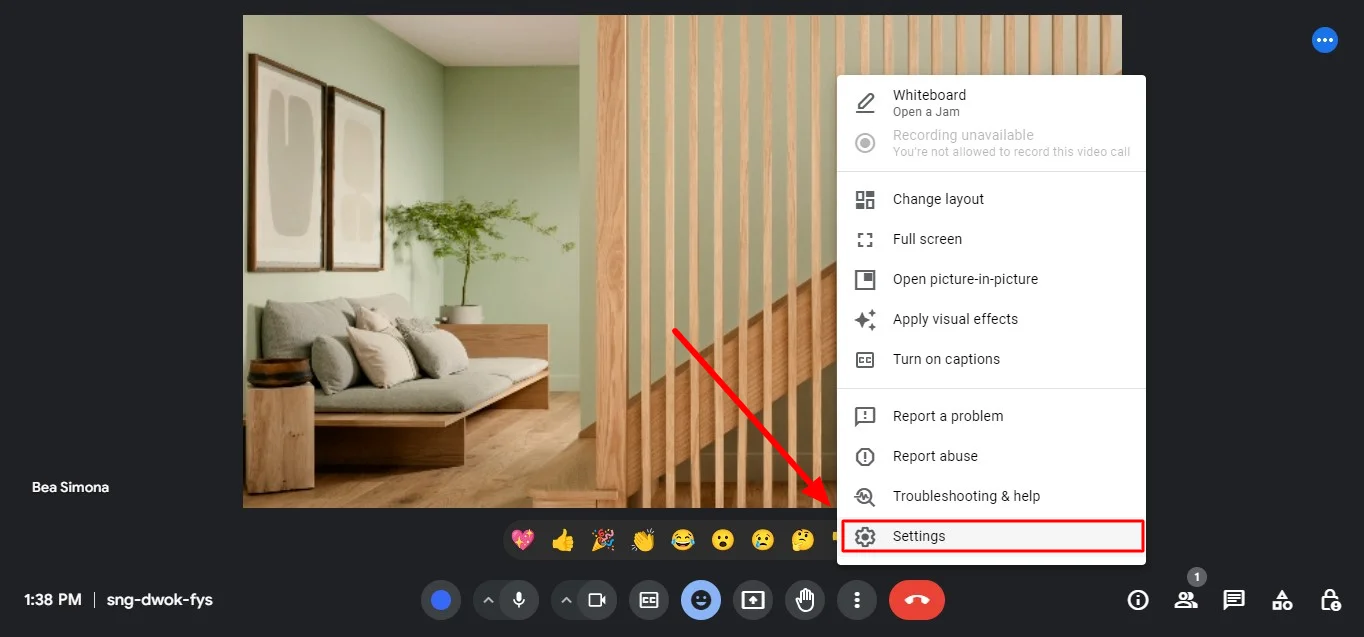This screenshot has width=1364, height=637.
Task: Send a heart emoji reaction
Action: 522,539
